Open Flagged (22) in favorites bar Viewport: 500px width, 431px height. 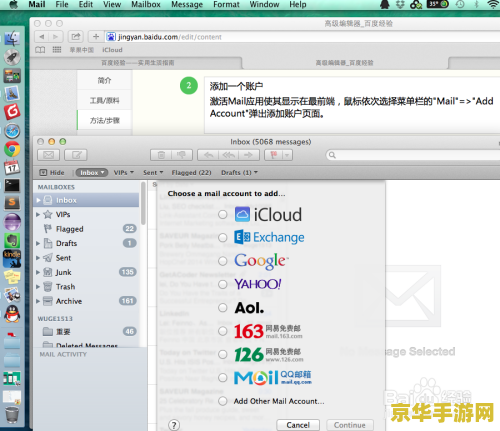191,173
